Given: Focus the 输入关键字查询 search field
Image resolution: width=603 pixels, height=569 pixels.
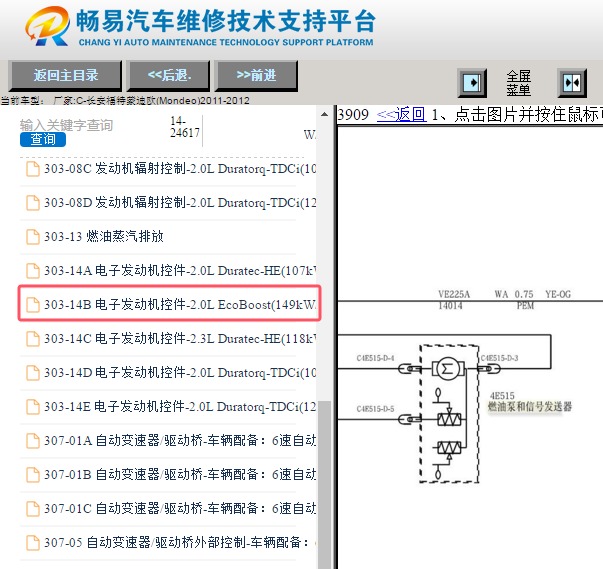Looking at the screenshot, I should click(x=66, y=125).
